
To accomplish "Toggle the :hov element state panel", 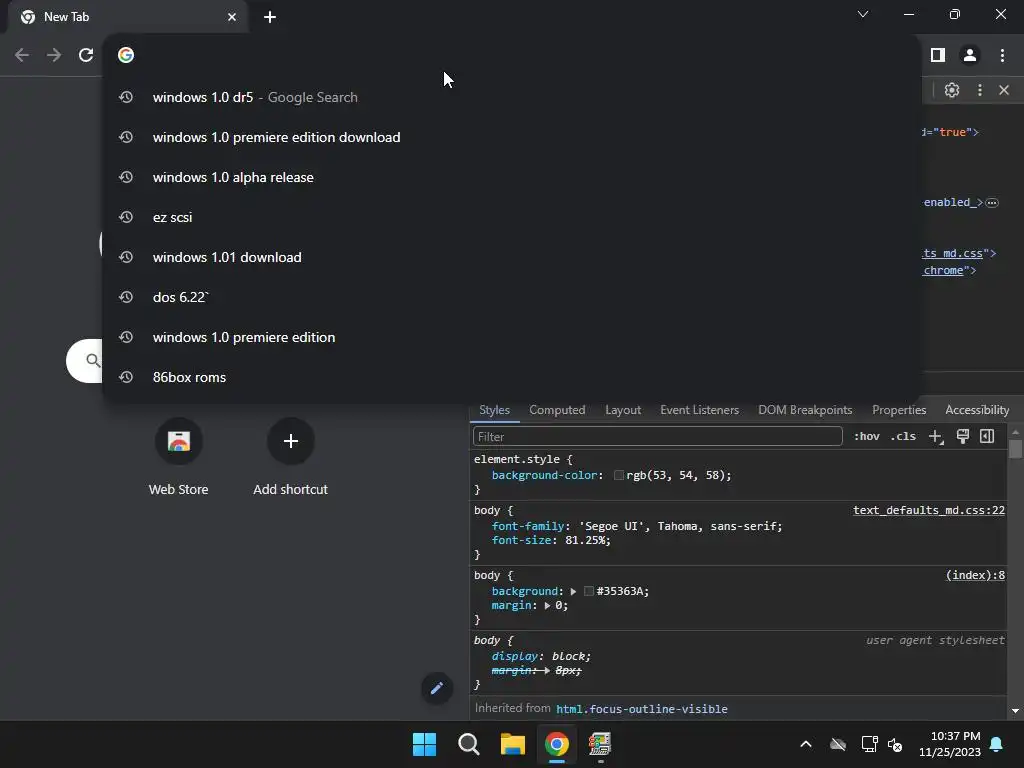I will (x=867, y=436).
